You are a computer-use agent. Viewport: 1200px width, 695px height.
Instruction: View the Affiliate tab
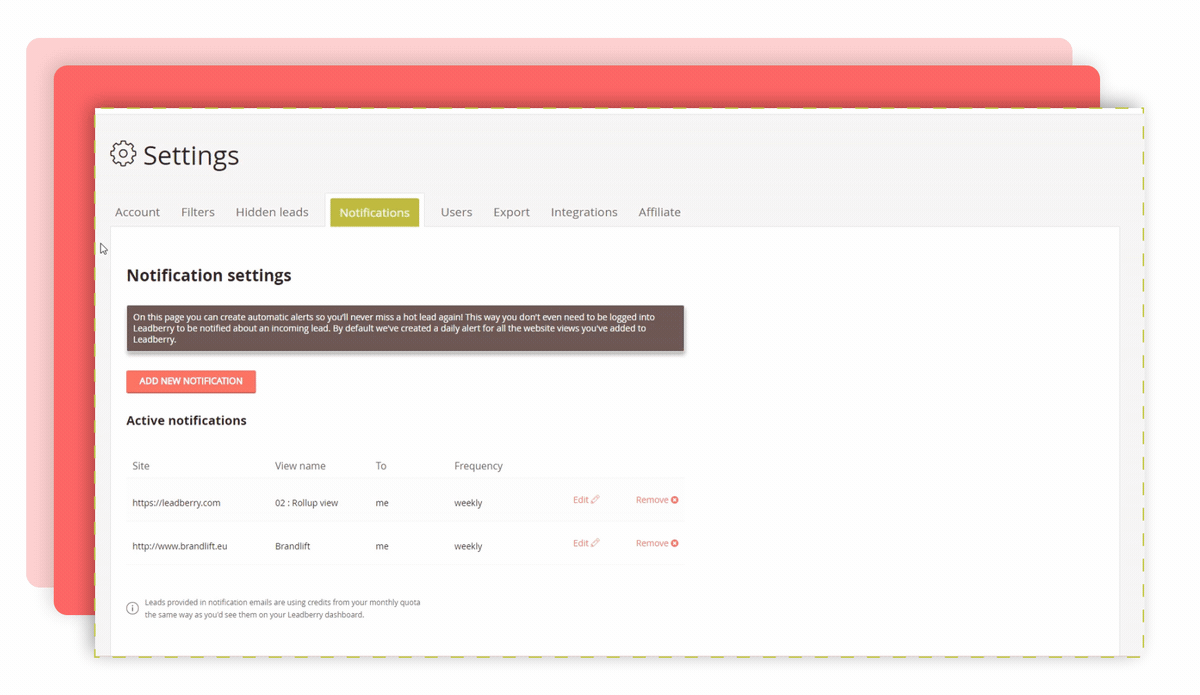pos(660,212)
